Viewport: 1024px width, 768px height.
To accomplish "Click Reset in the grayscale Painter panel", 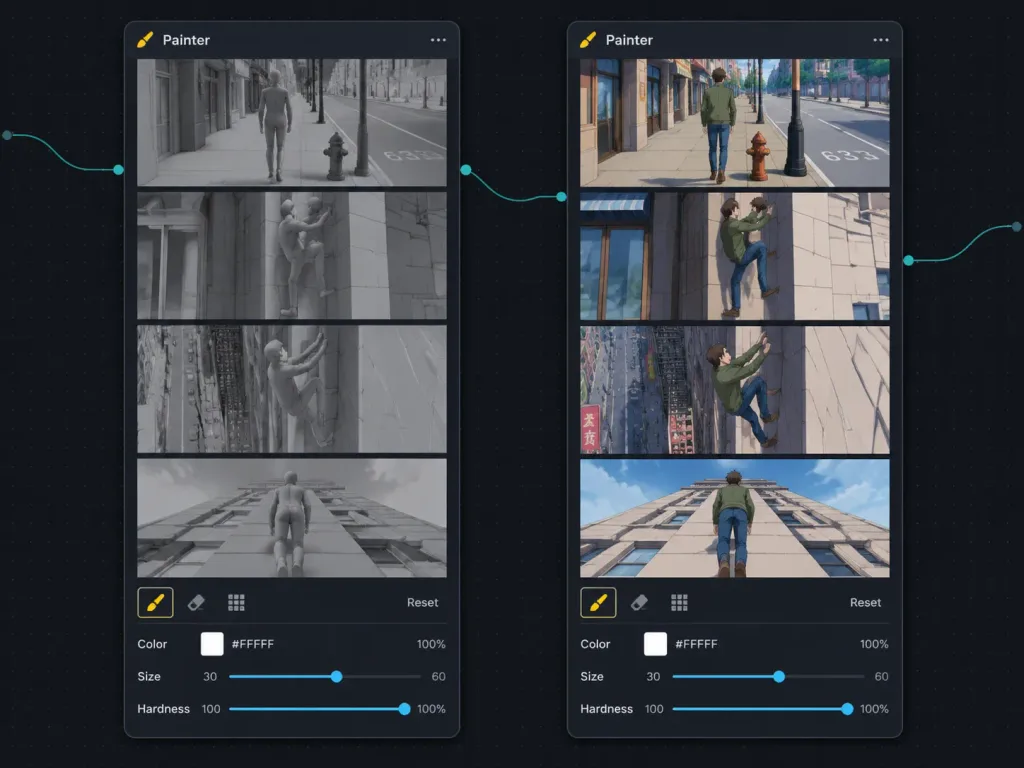I will click(x=423, y=602).
